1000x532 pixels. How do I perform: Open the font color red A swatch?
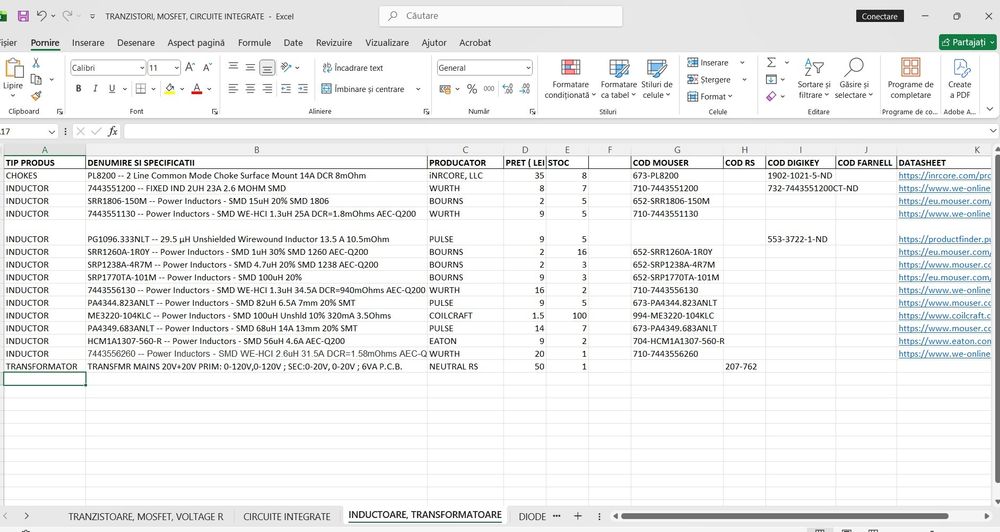(196, 89)
